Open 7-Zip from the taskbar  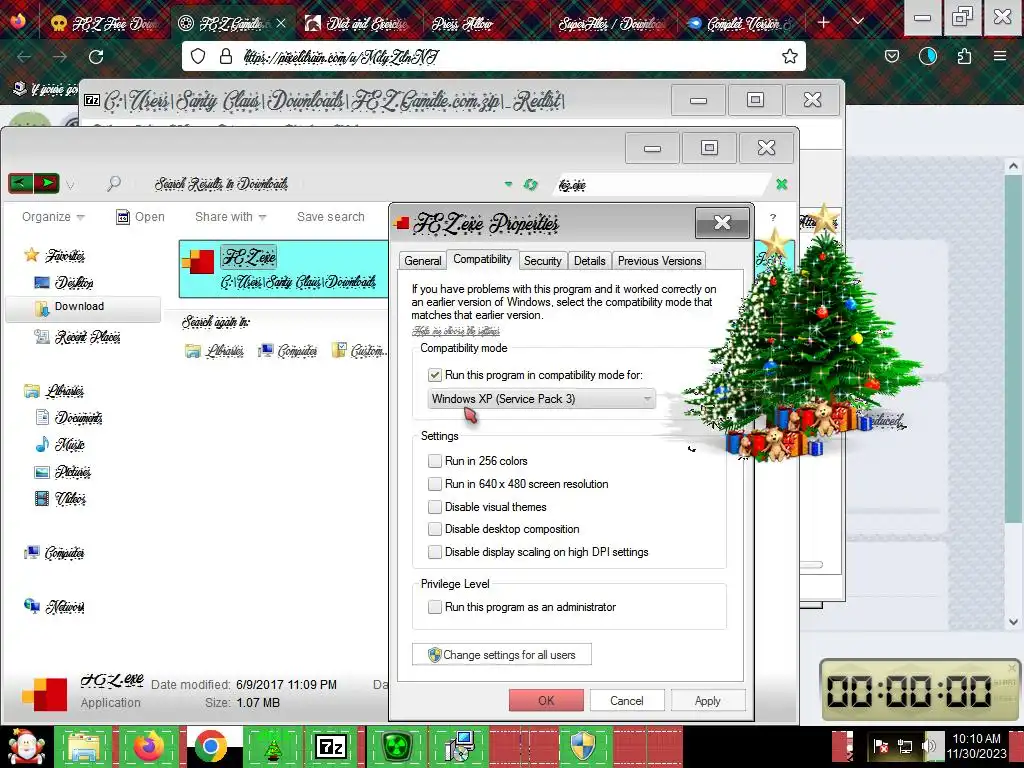point(330,747)
